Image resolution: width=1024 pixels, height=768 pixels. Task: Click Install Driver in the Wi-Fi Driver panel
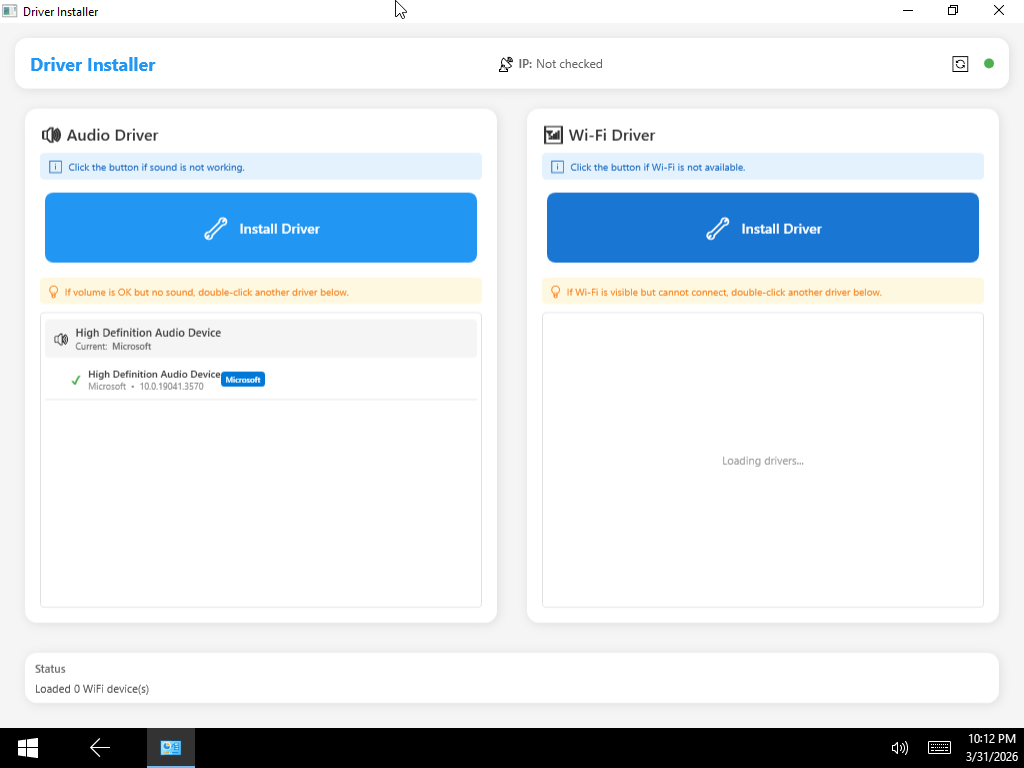coord(762,228)
